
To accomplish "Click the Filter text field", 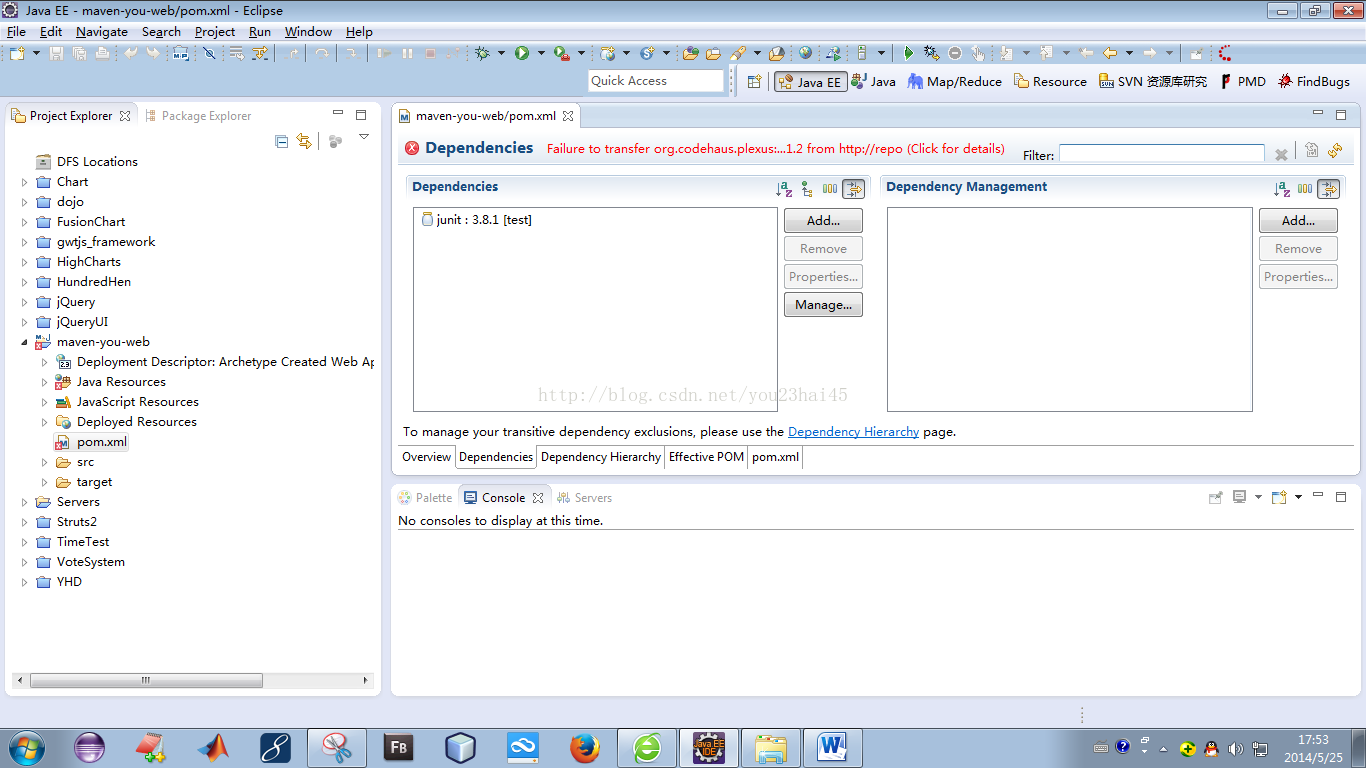I will pyautogui.click(x=1162, y=154).
